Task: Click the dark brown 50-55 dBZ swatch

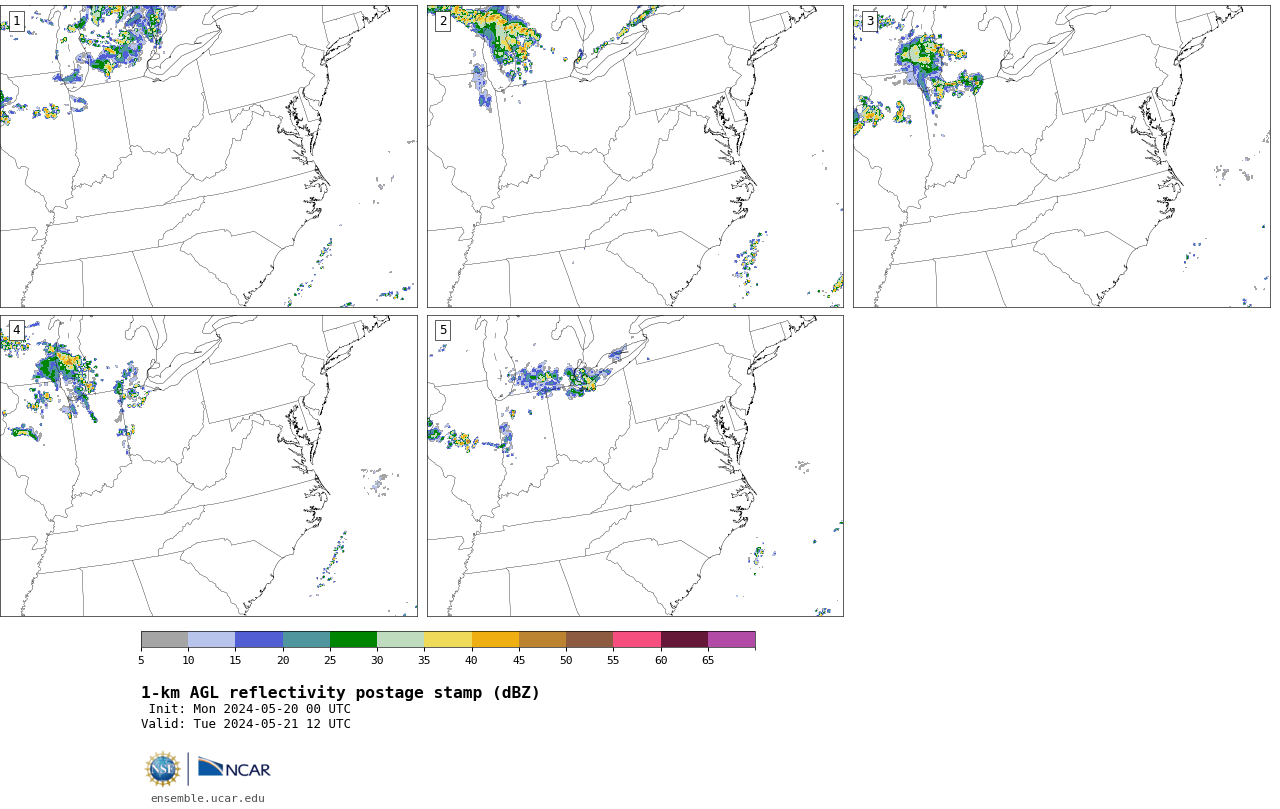Action: tap(589, 640)
